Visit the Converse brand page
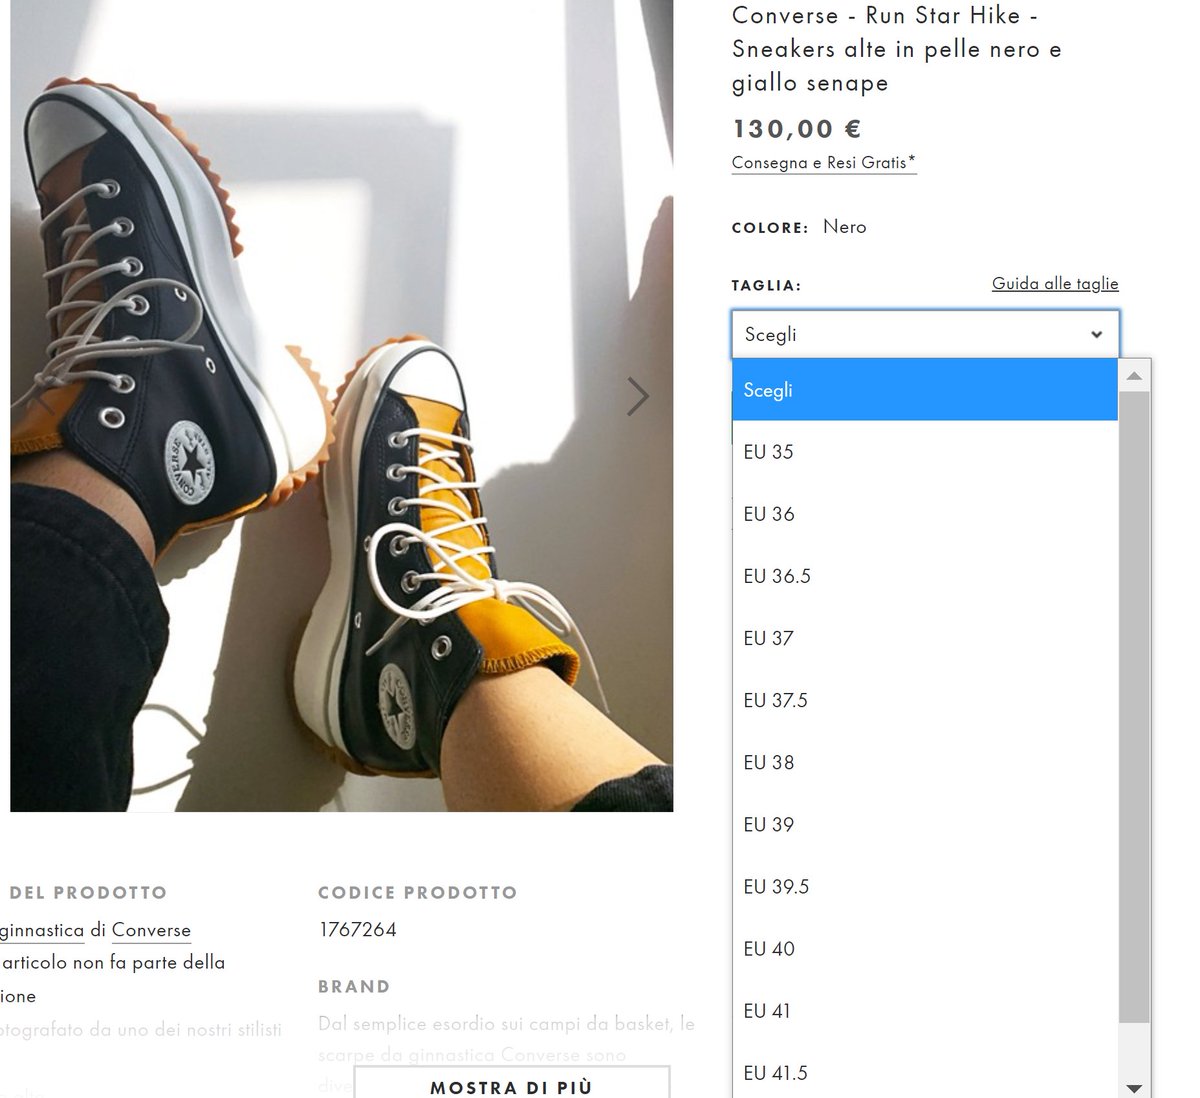This screenshot has height=1098, width=1200. point(150,930)
